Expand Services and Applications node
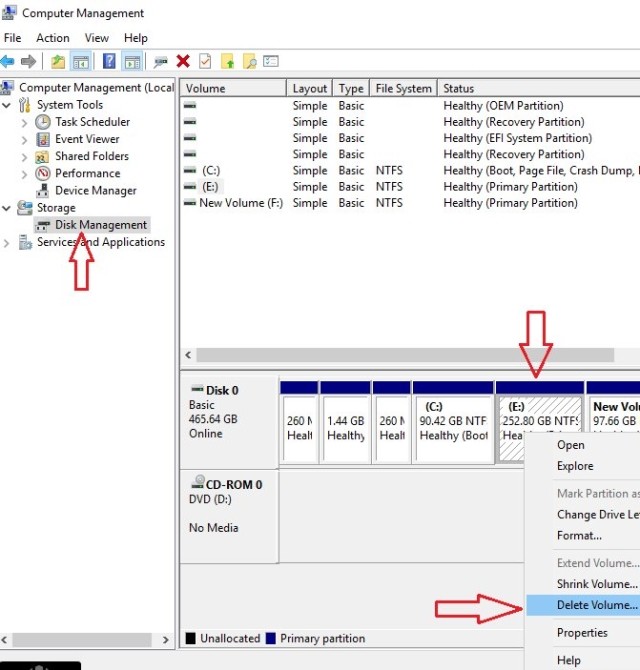This screenshot has height=670, width=640. (x=6, y=244)
